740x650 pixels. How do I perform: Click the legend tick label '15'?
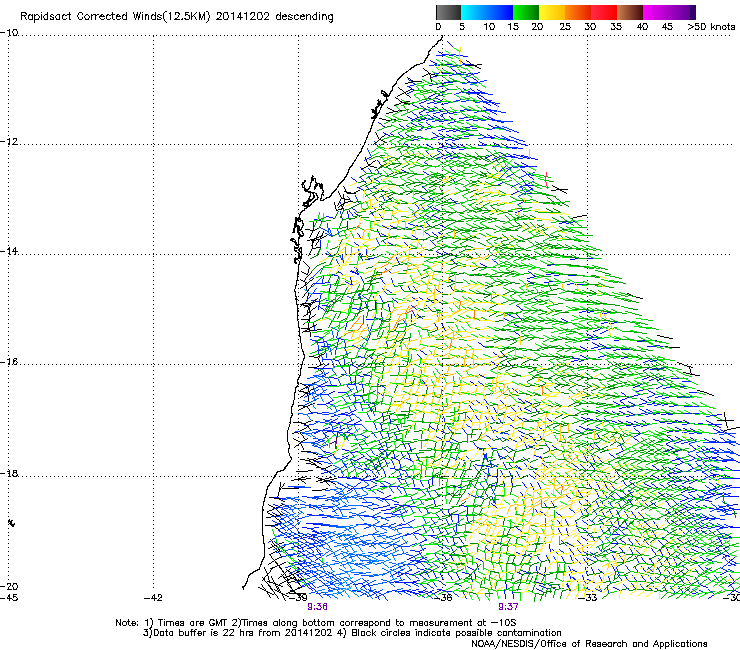pyautogui.click(x=513, y=27)
